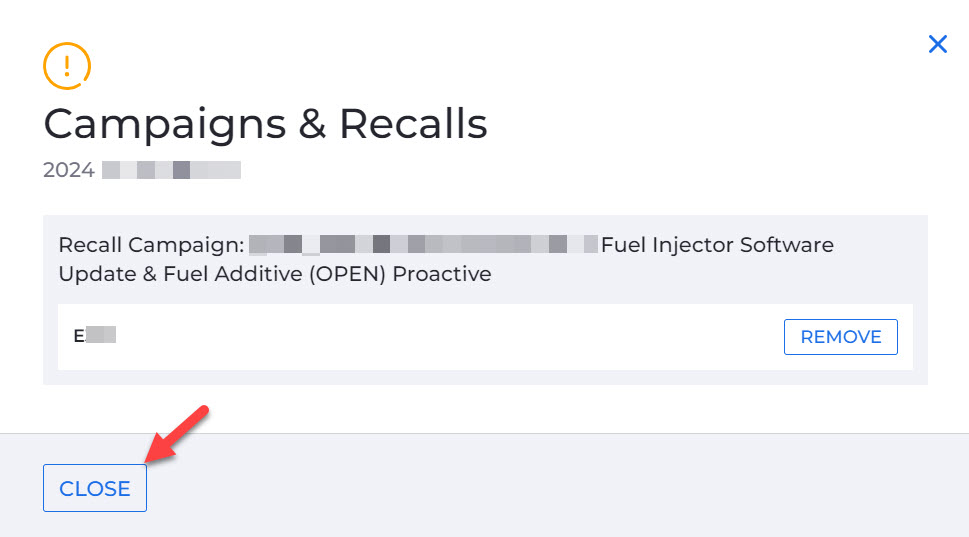Click the Update & Fuel Additive text
The height and width of the screenshot is (537, 969).
[x=181, y=274]
